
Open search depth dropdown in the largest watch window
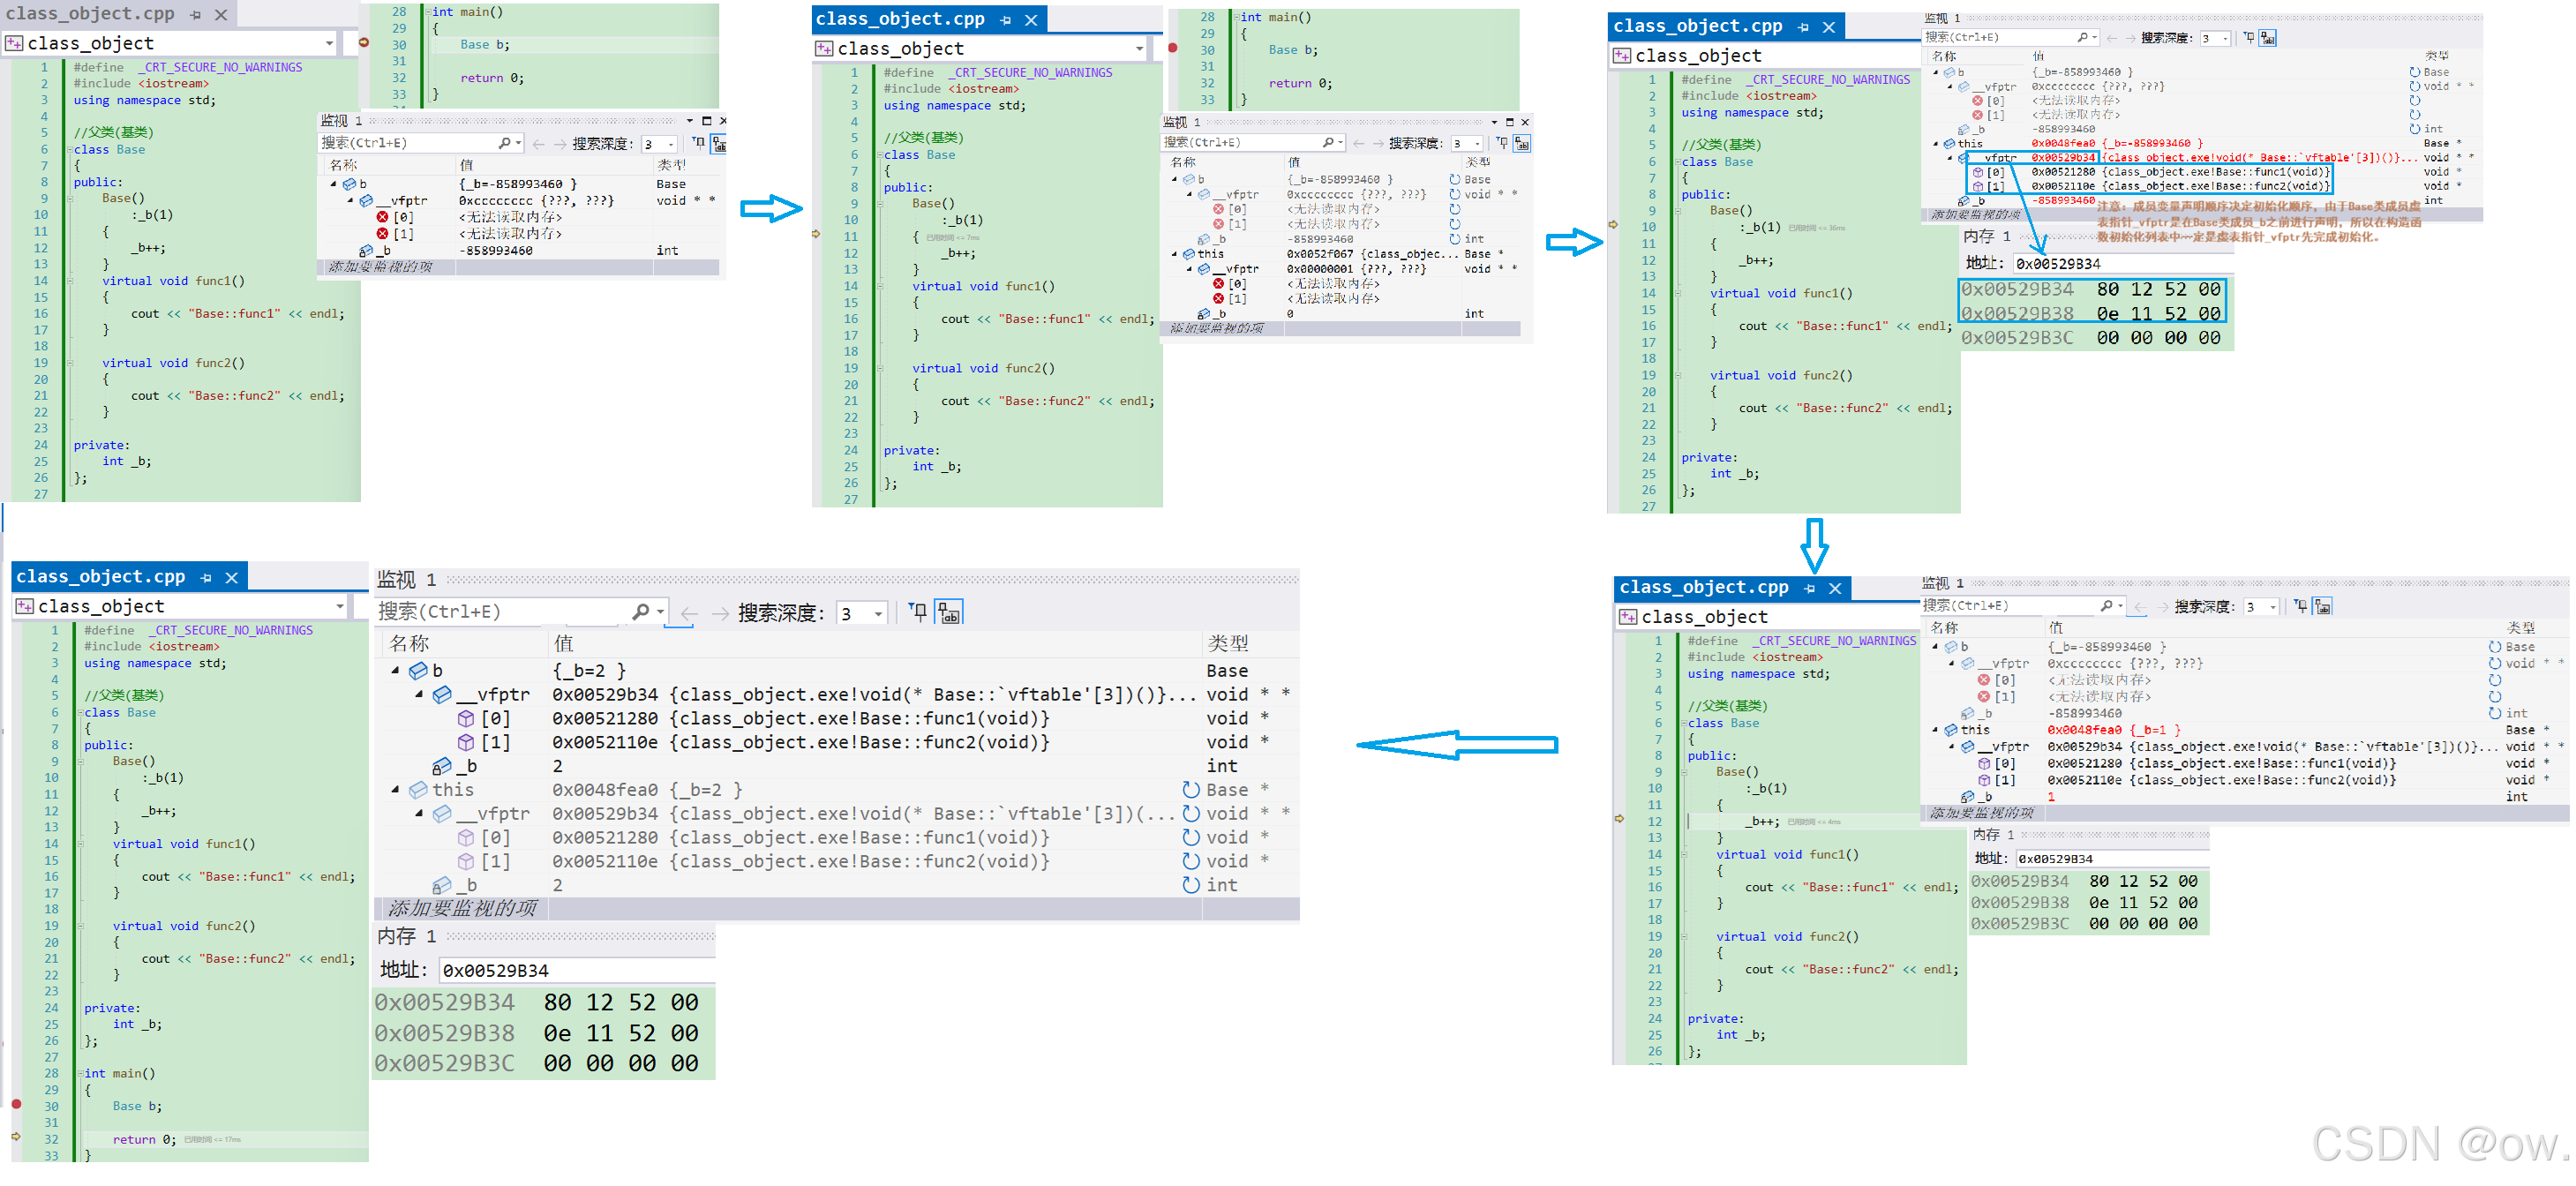[x=878, y=613]
